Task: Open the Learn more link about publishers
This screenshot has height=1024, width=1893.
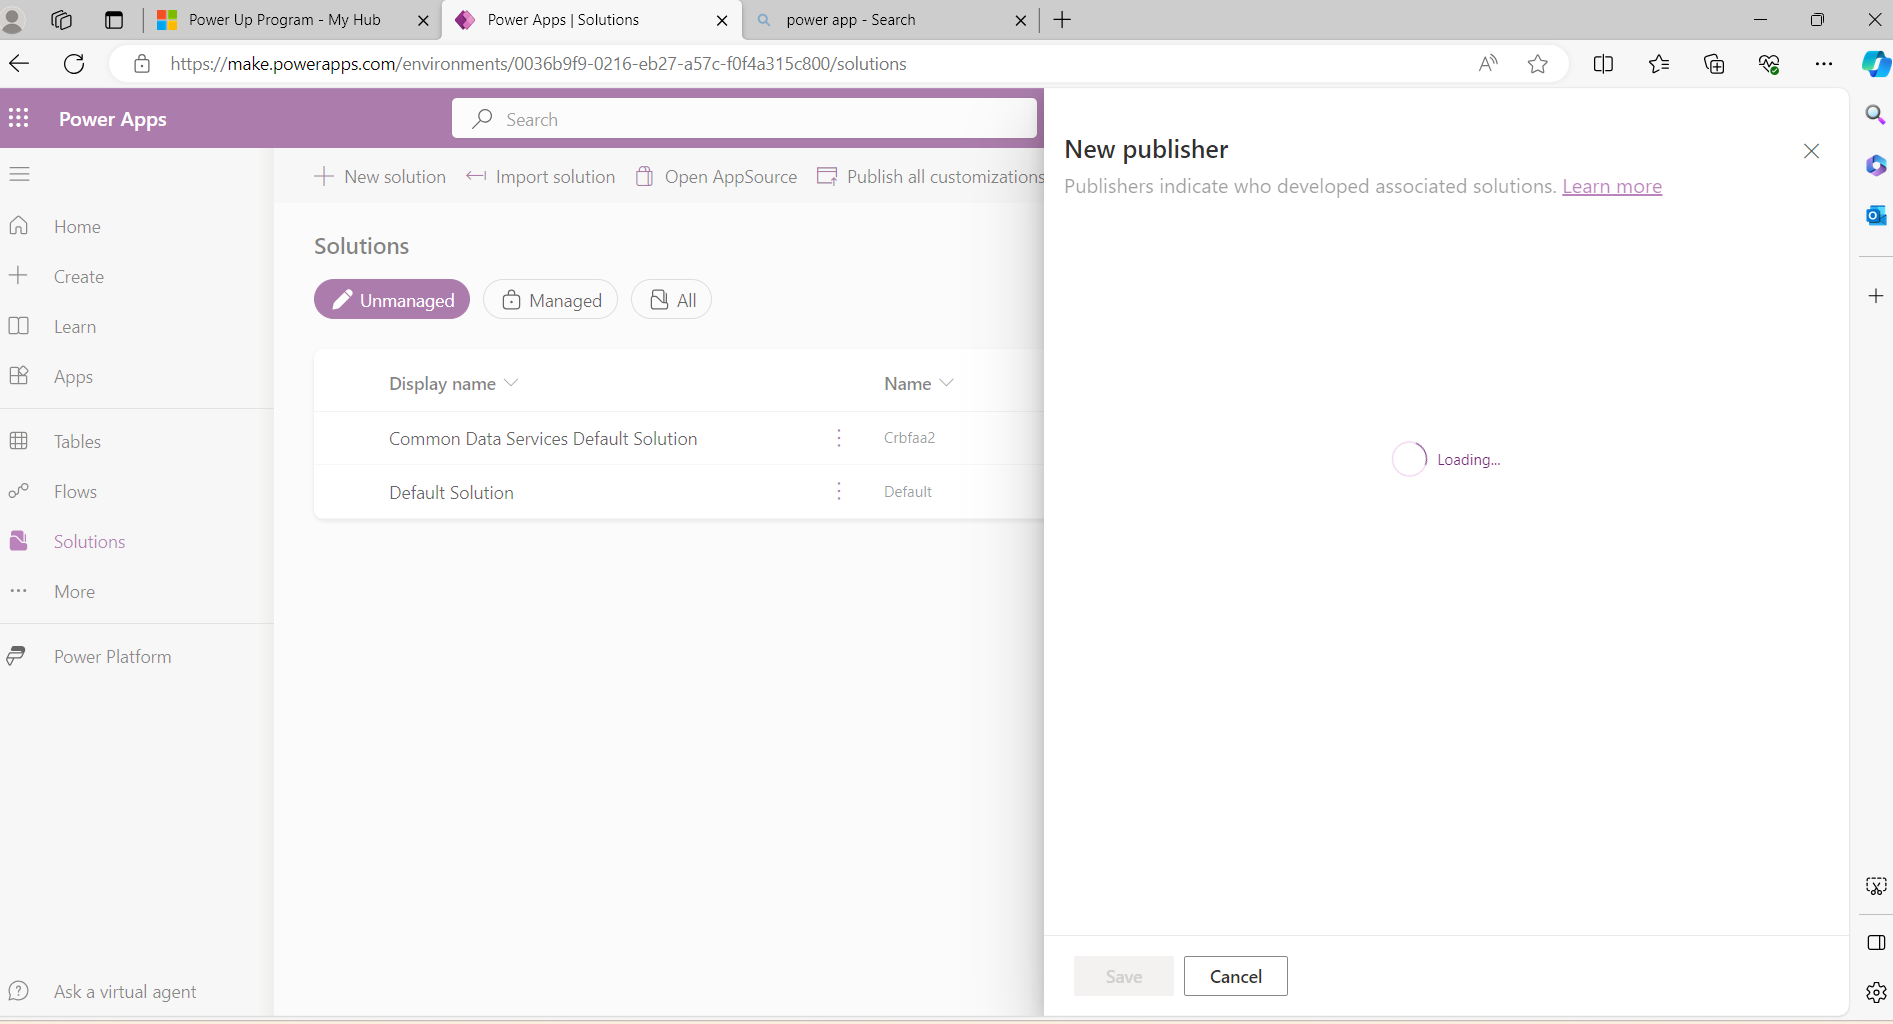Action: (x=1611, y=187)
